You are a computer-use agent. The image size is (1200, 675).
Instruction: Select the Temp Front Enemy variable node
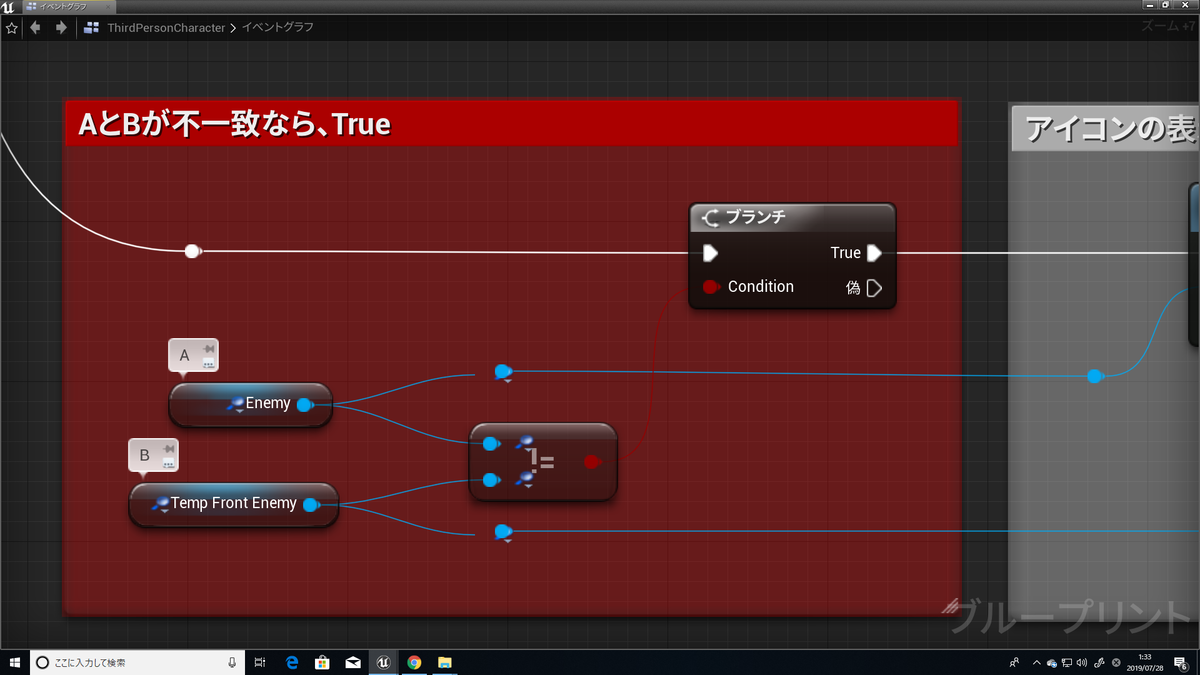pos(233,504)
